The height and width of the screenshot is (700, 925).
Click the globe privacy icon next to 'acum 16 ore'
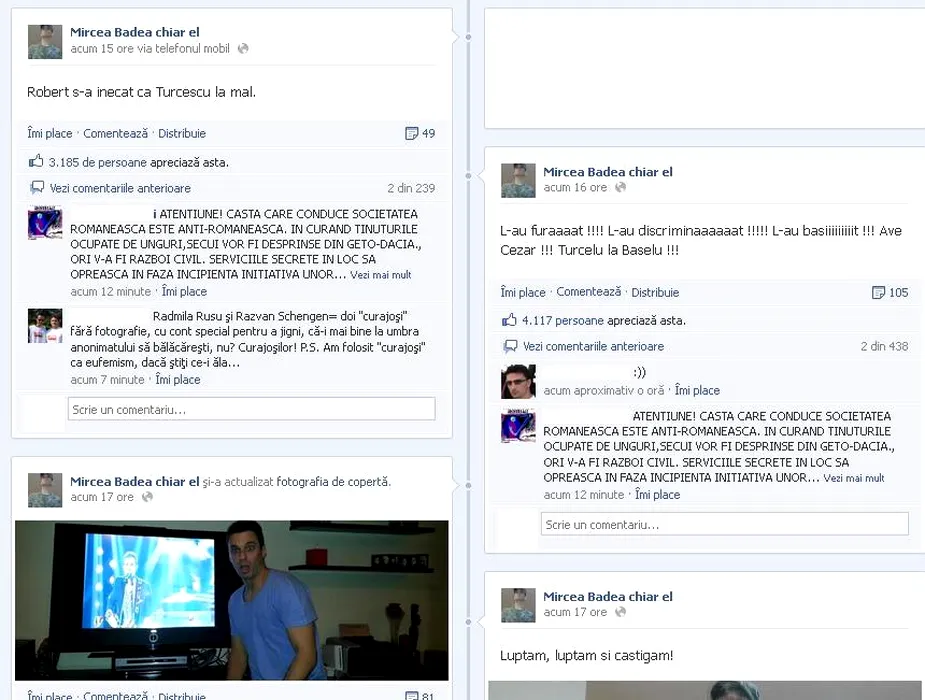(620, 187)
